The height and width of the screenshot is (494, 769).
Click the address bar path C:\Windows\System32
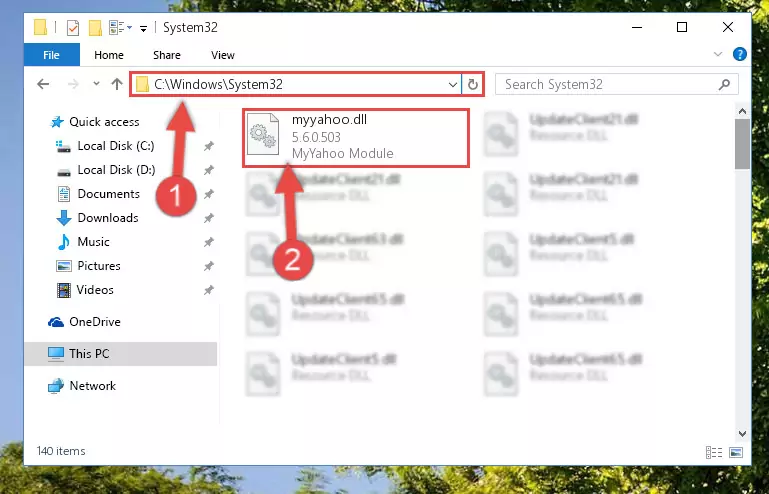218,84
